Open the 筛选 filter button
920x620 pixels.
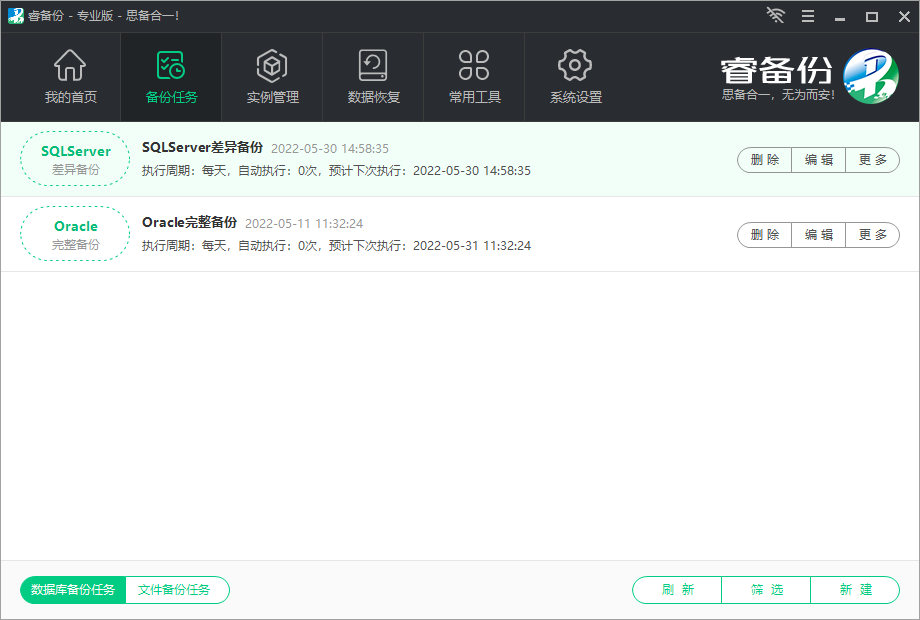click(x=766, y=589)
